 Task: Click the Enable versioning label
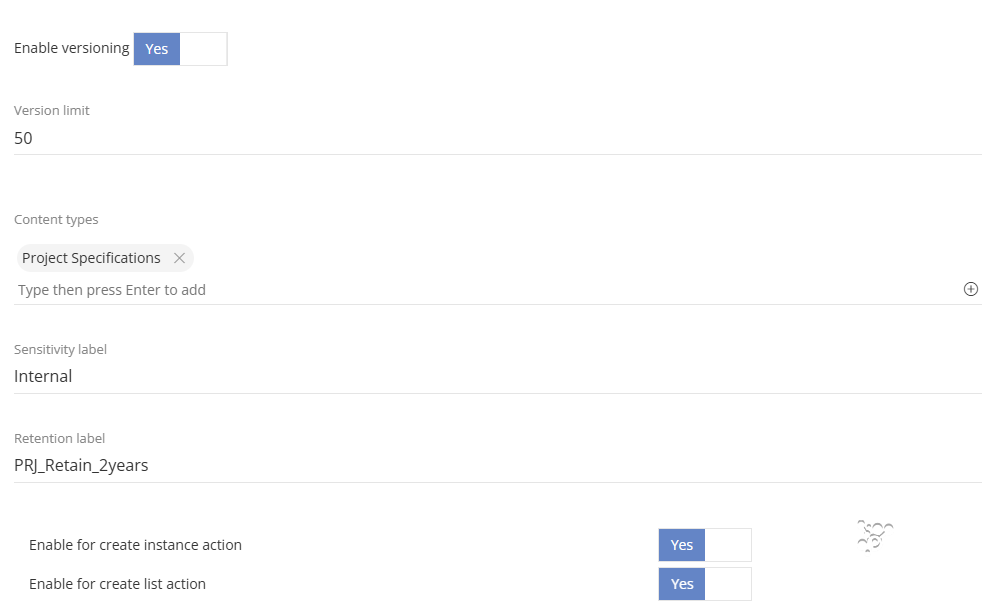click(x=71, y=48)
